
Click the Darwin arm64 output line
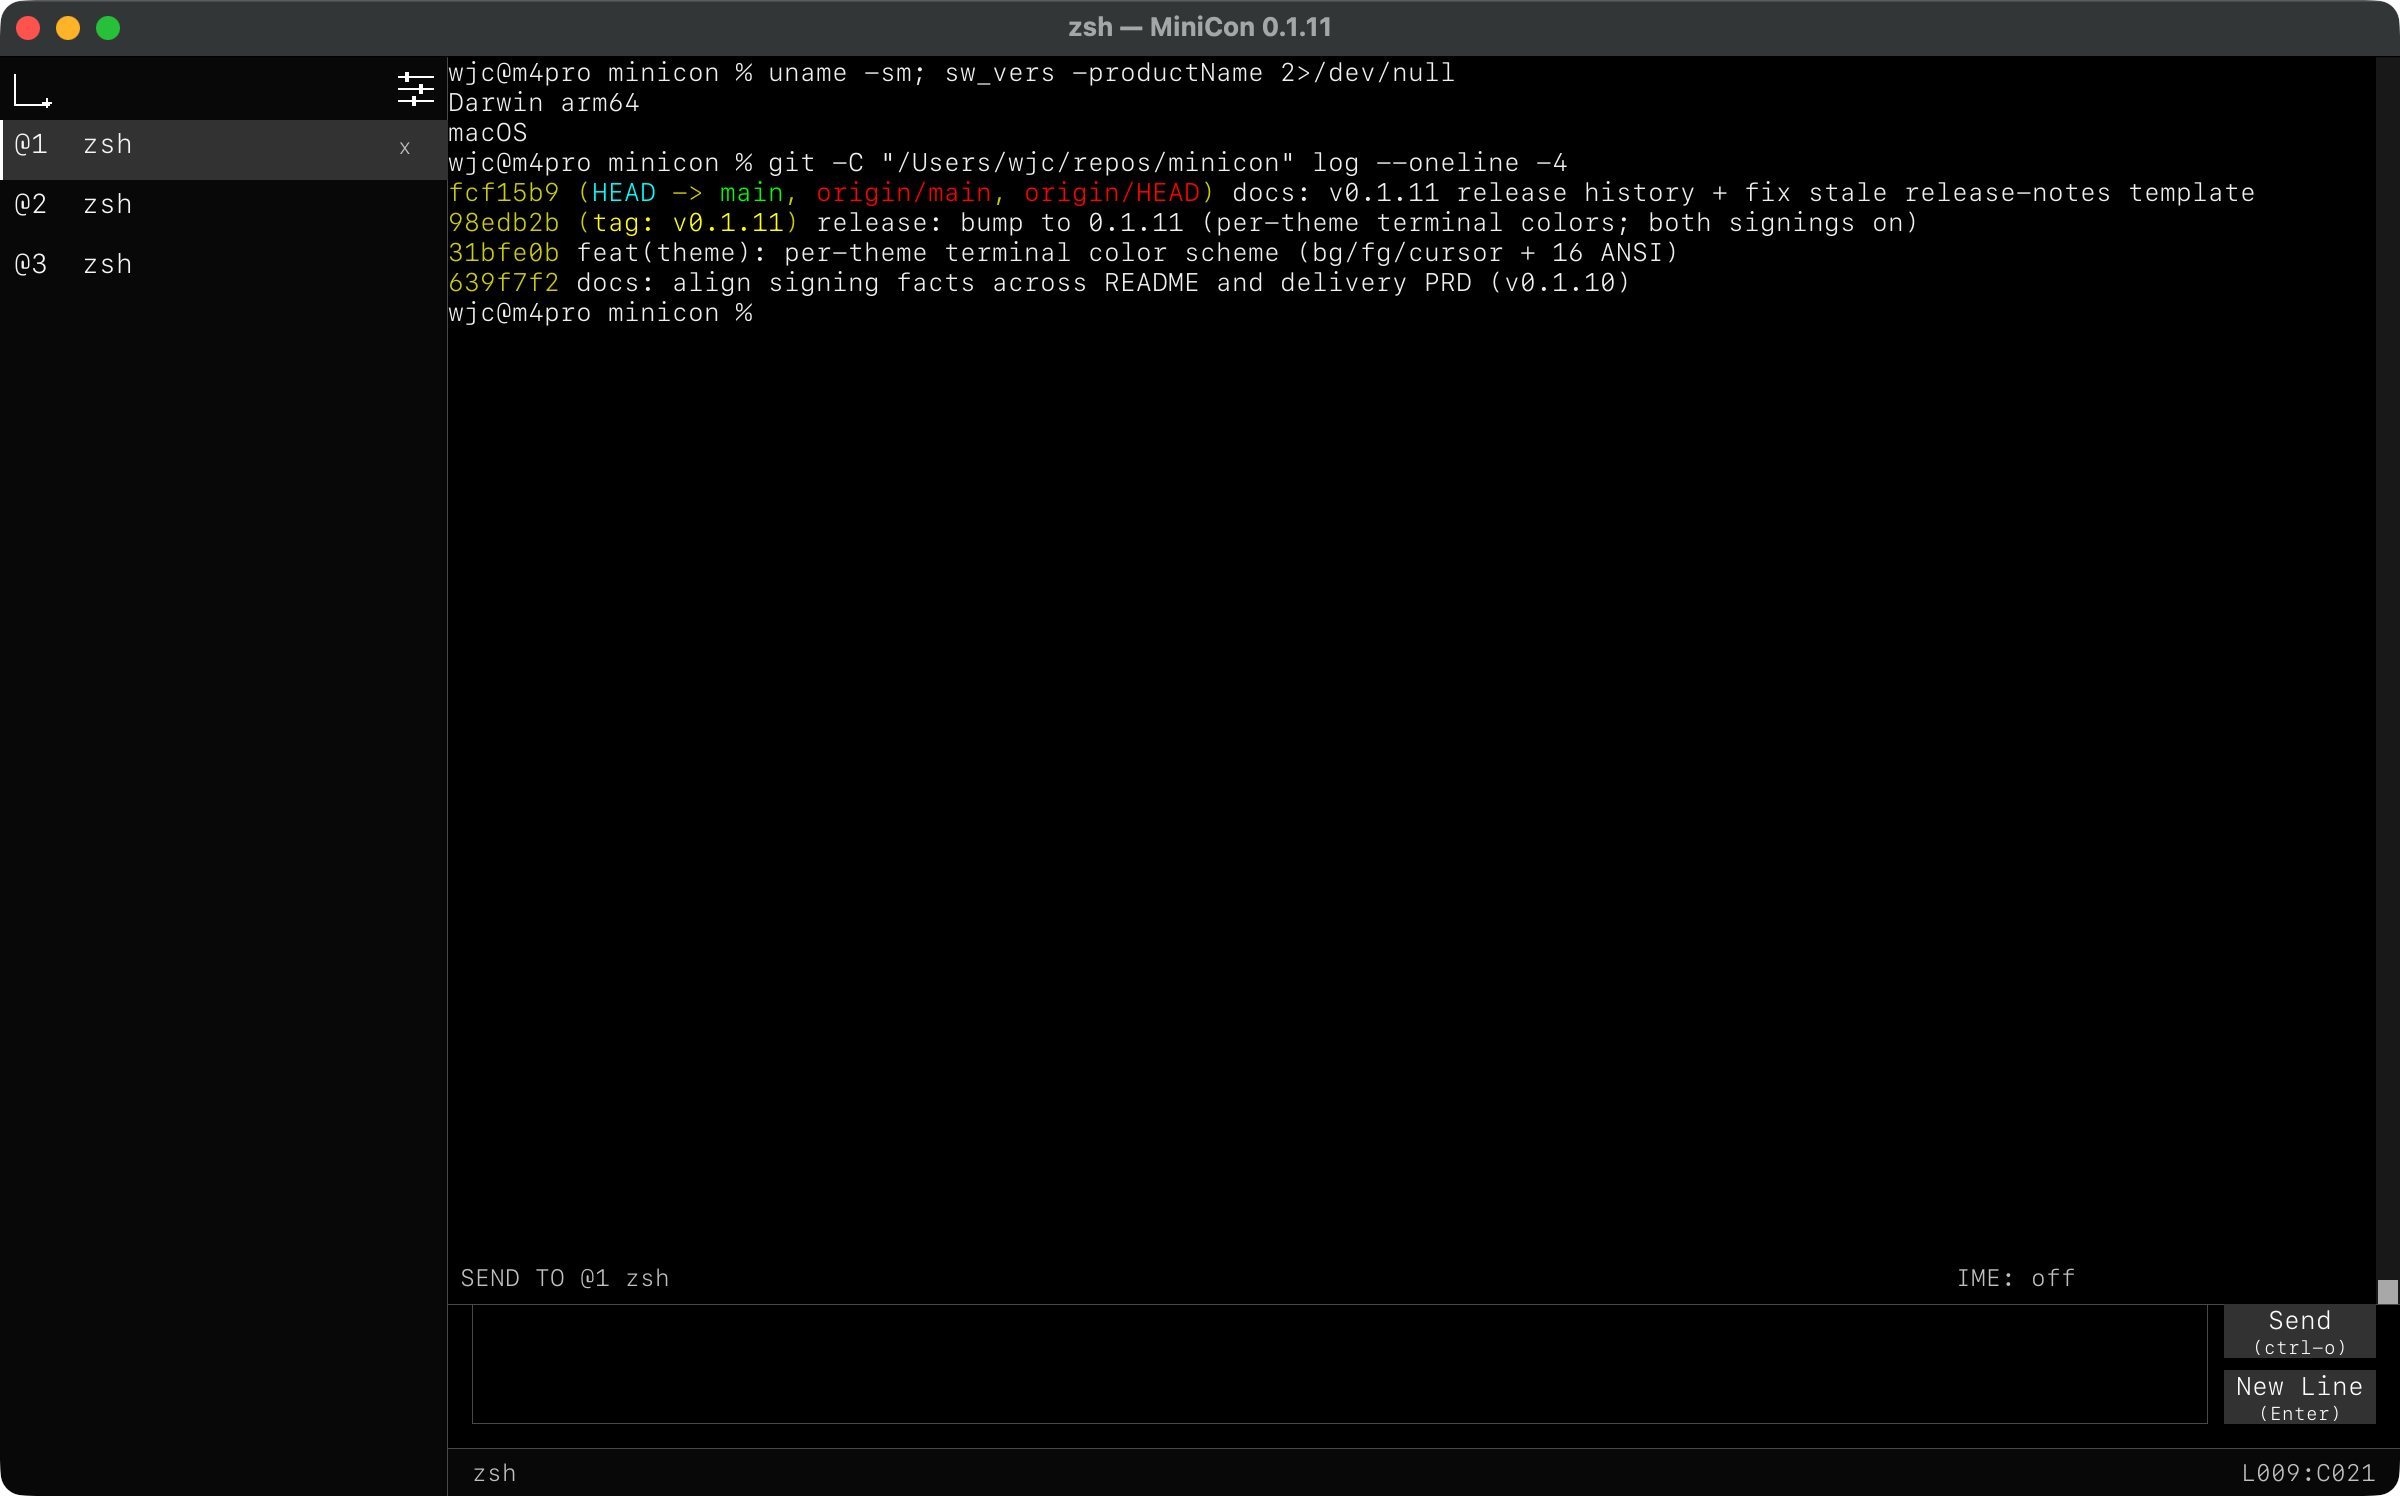click(544, 103)
